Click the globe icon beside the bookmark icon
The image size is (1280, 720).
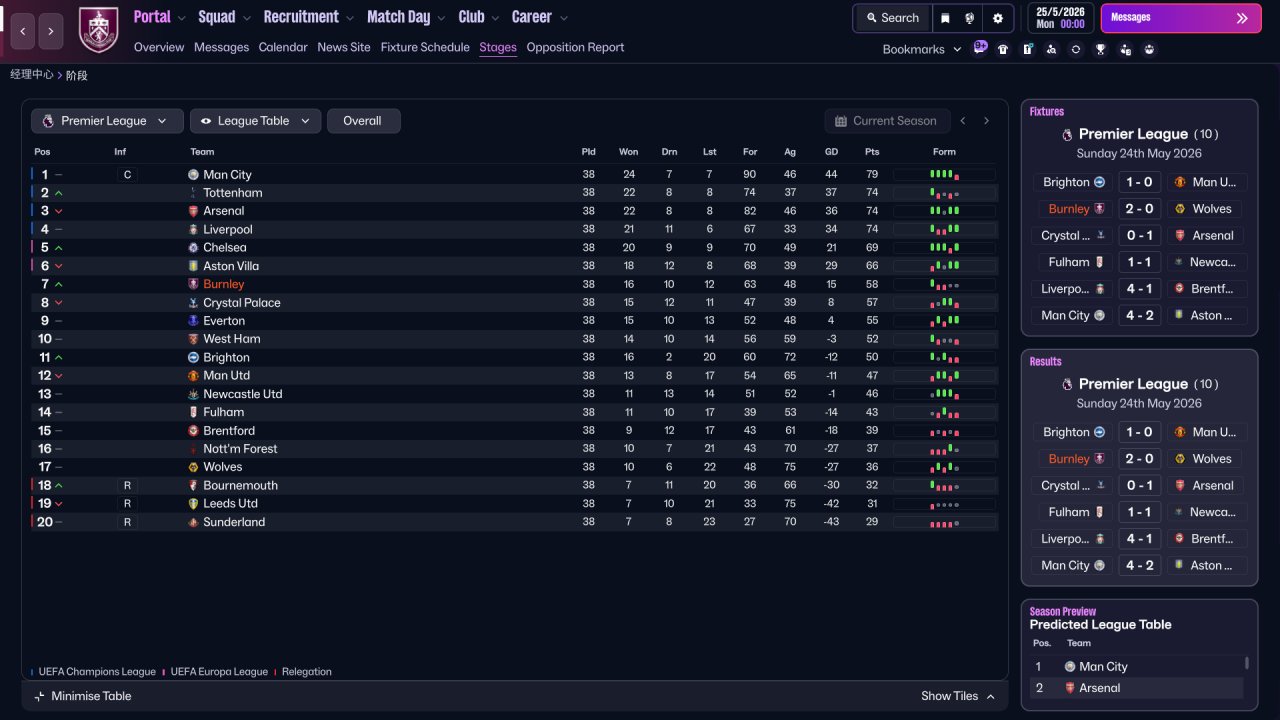pos(970,18)
